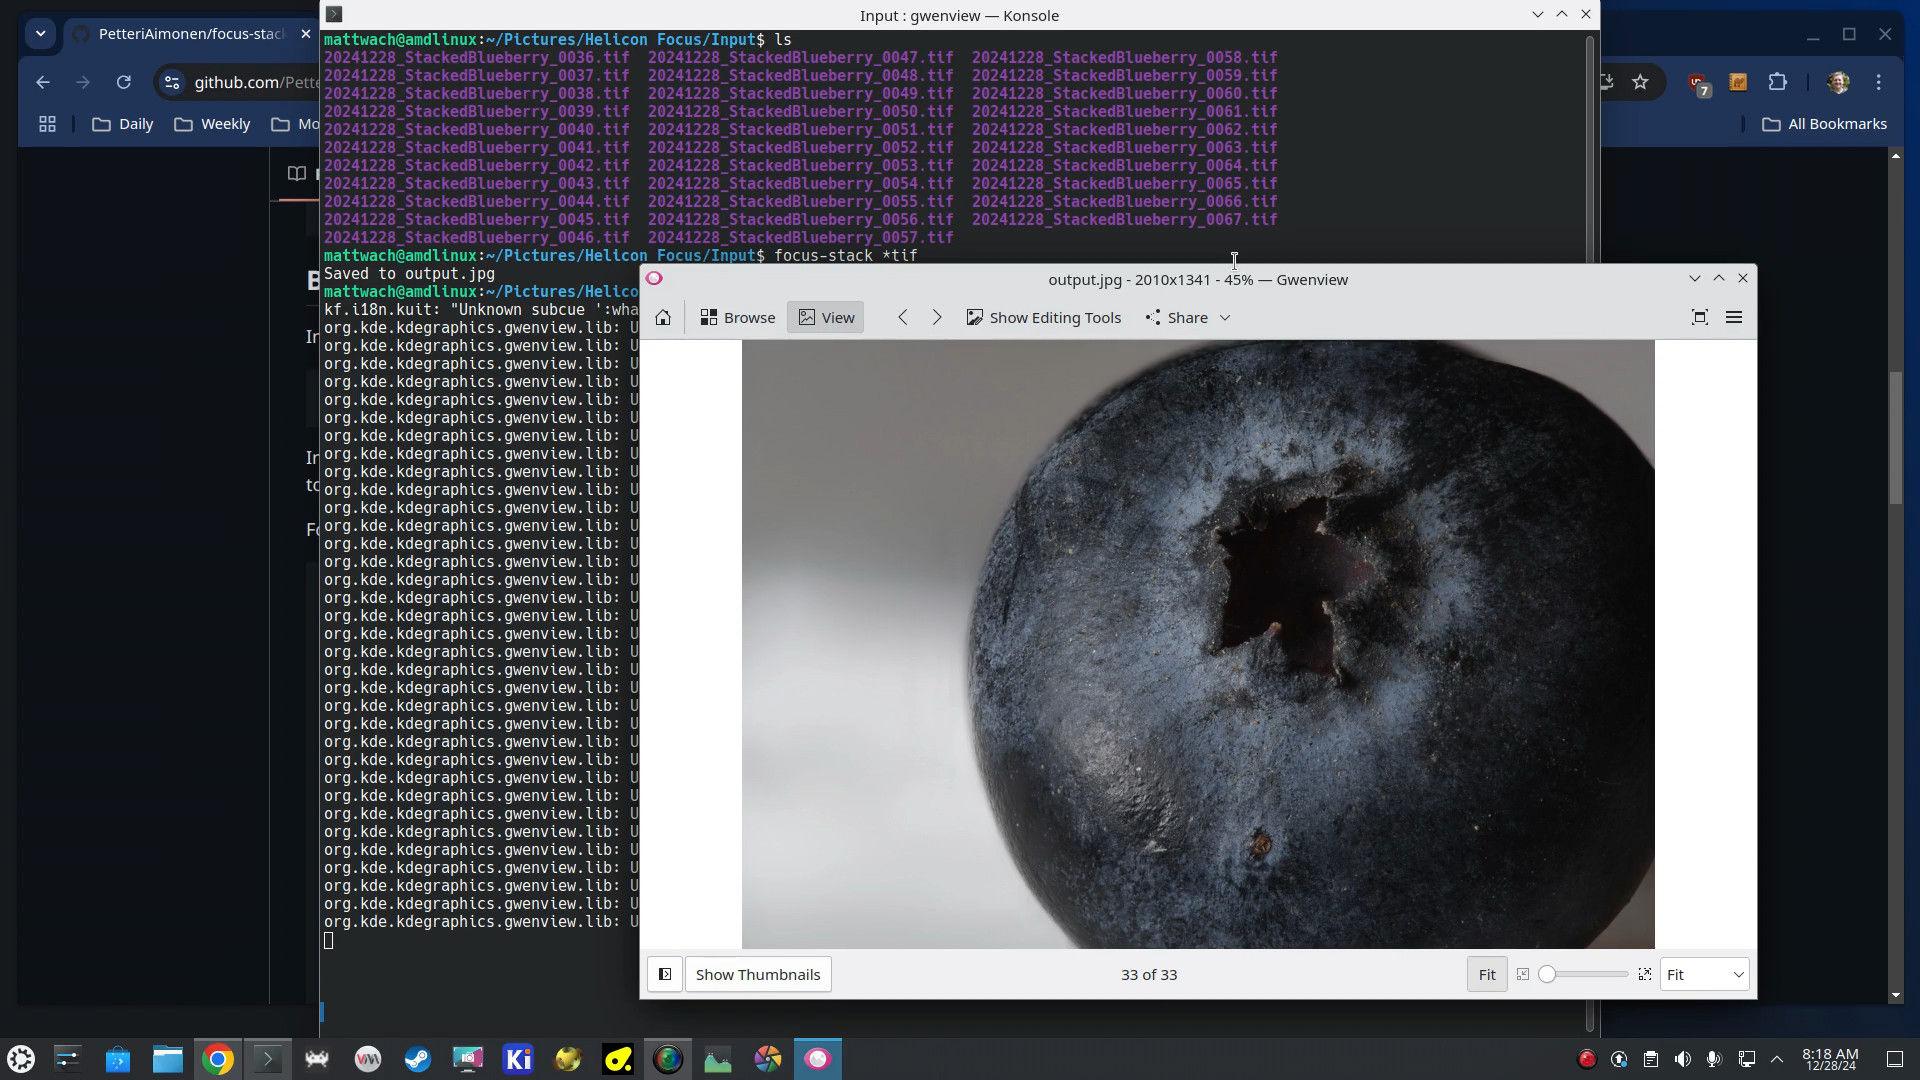1920x1080 pixels.
Task: Open KDE application launcher
Action: coord(21,1059)
